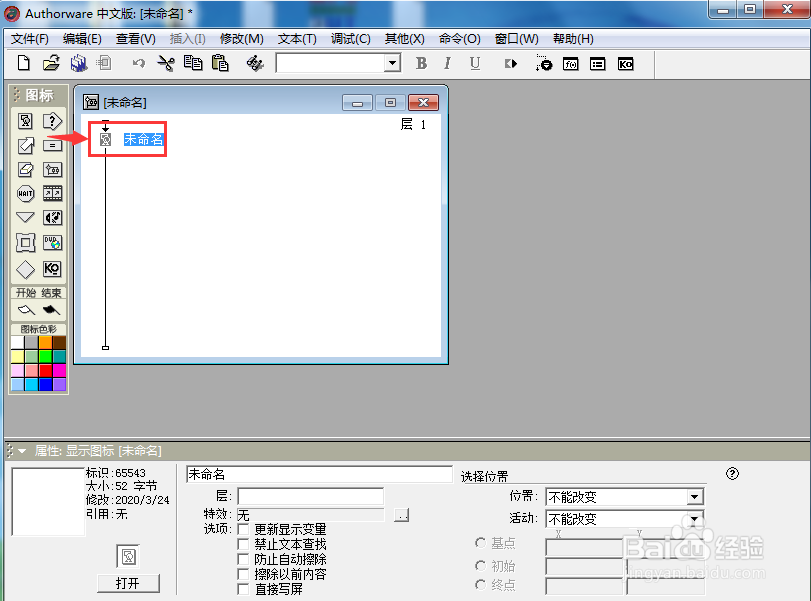Click the icon name field 未命名
Image resolution: width=811 pixels, height=601 pixels.
point(319,474)
